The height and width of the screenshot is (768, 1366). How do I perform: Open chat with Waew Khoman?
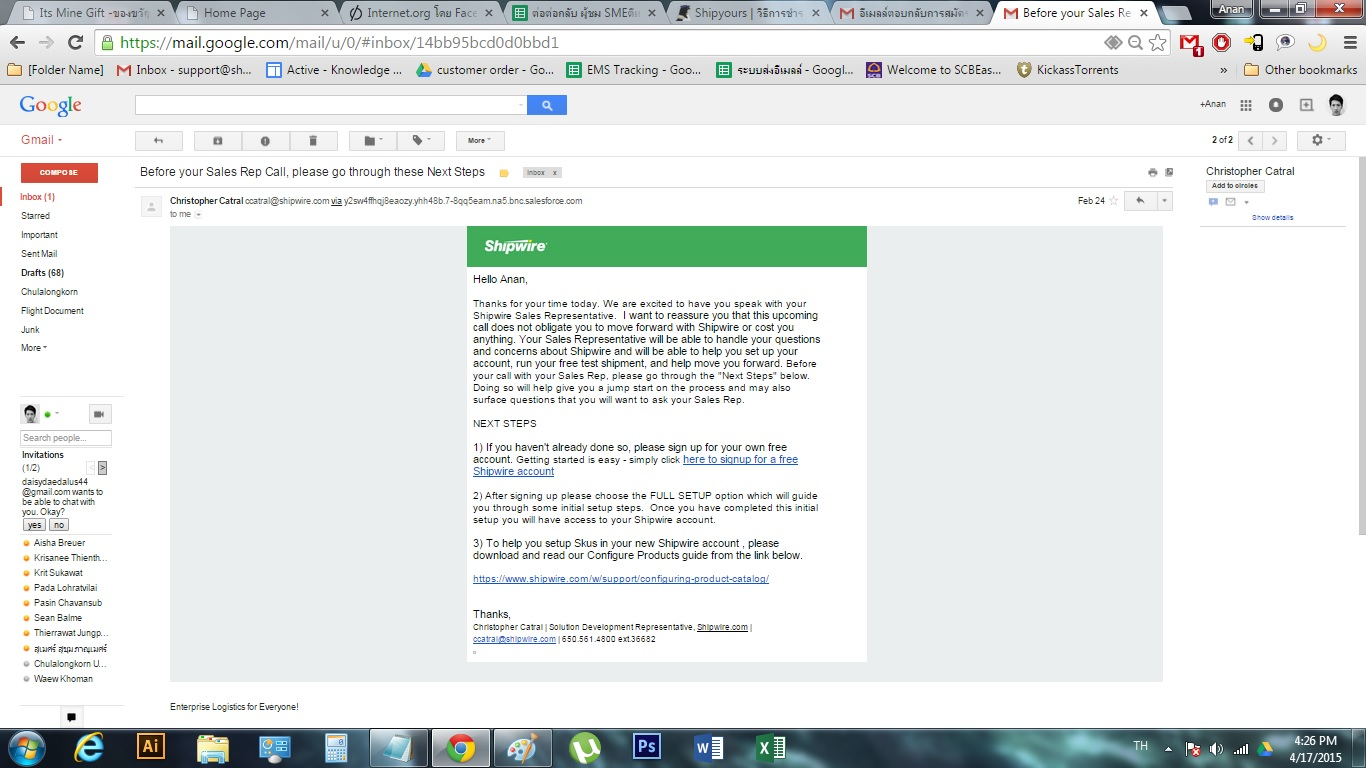[63, 679]
